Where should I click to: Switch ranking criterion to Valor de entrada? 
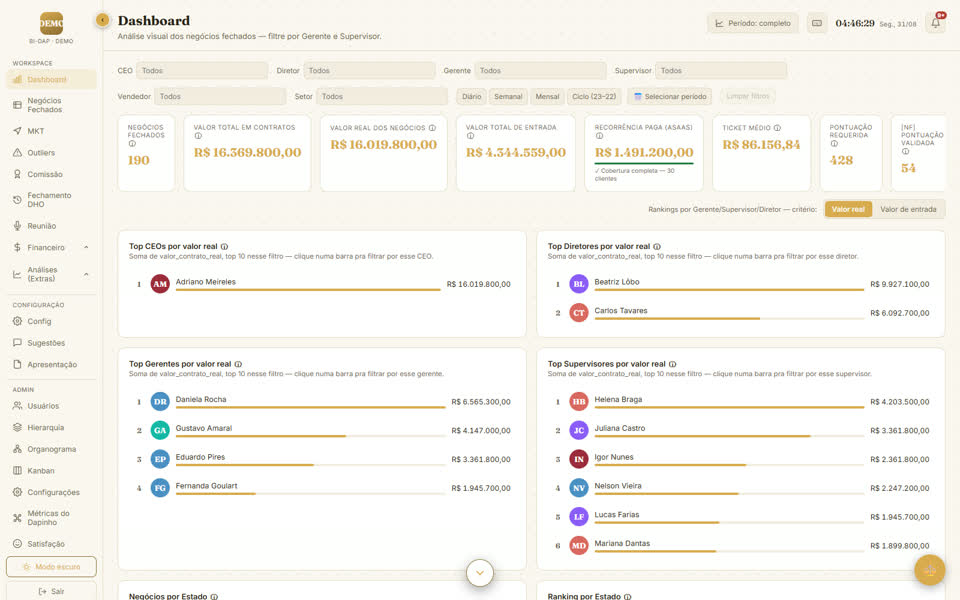(x=908, y=209)
